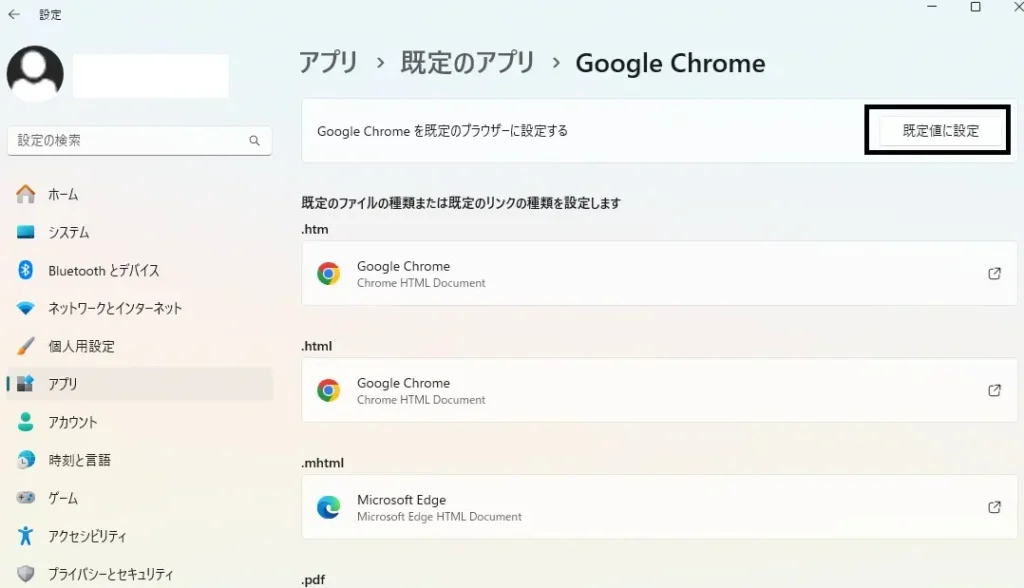Click the network Wi-Fi icon
The width and height of the screenshot is (1024, 588).
[x=25, y=308]
